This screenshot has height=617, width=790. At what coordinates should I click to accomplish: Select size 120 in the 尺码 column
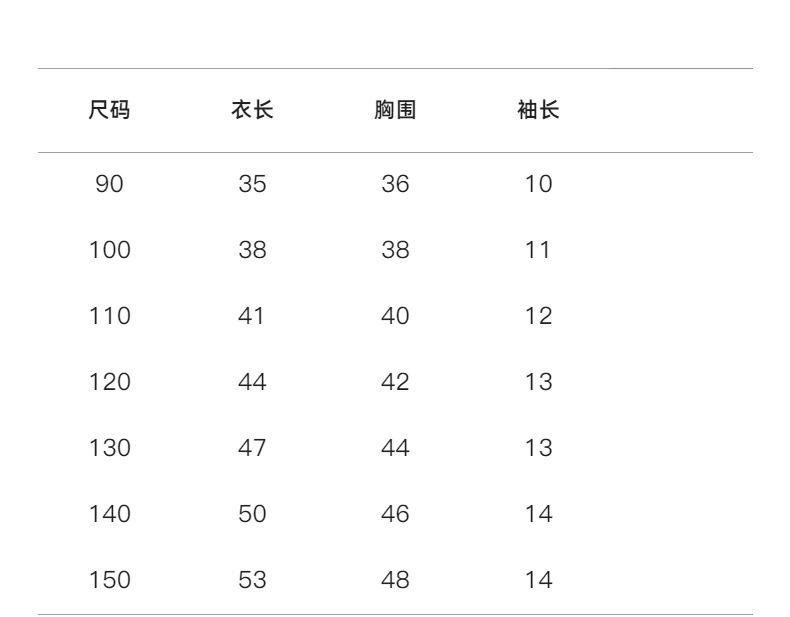[x=110, y=382]
